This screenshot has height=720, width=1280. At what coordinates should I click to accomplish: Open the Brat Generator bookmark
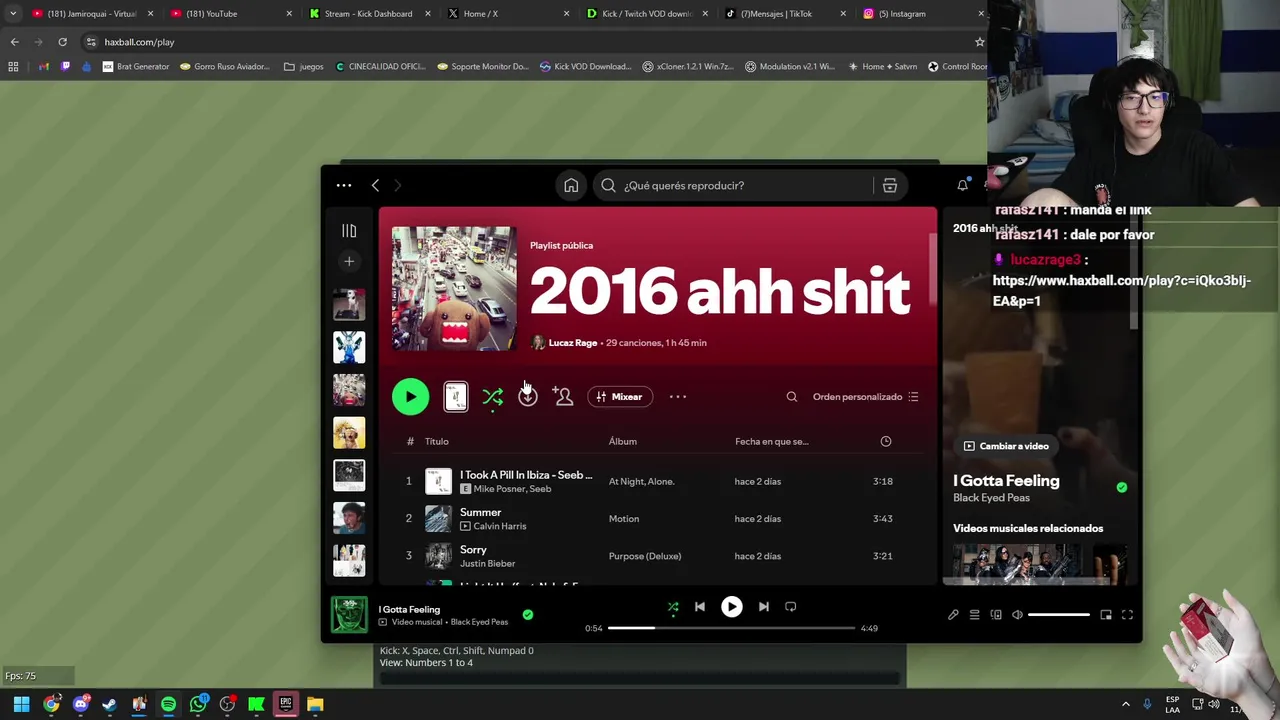[x=135, y=67]
